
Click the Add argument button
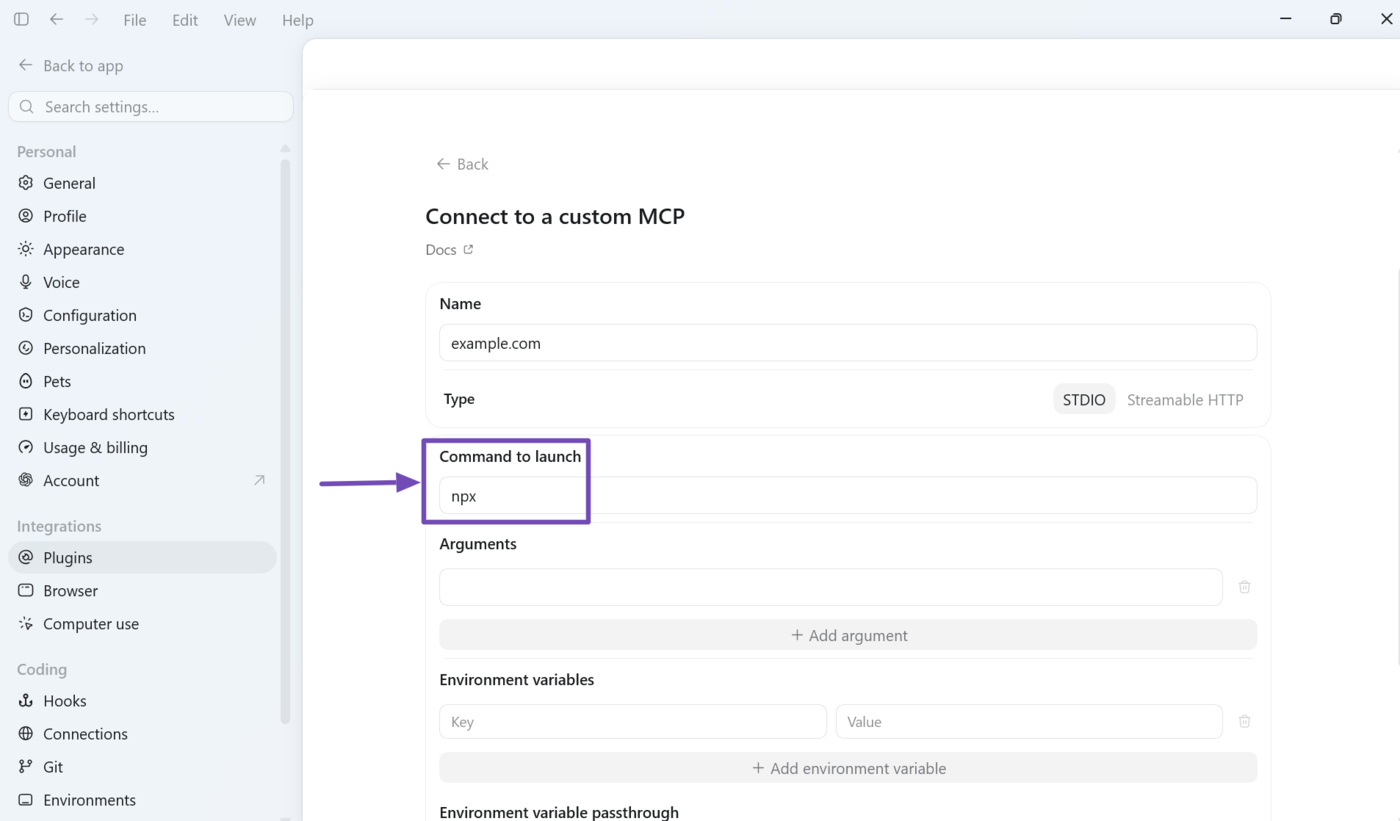point(848,635)
